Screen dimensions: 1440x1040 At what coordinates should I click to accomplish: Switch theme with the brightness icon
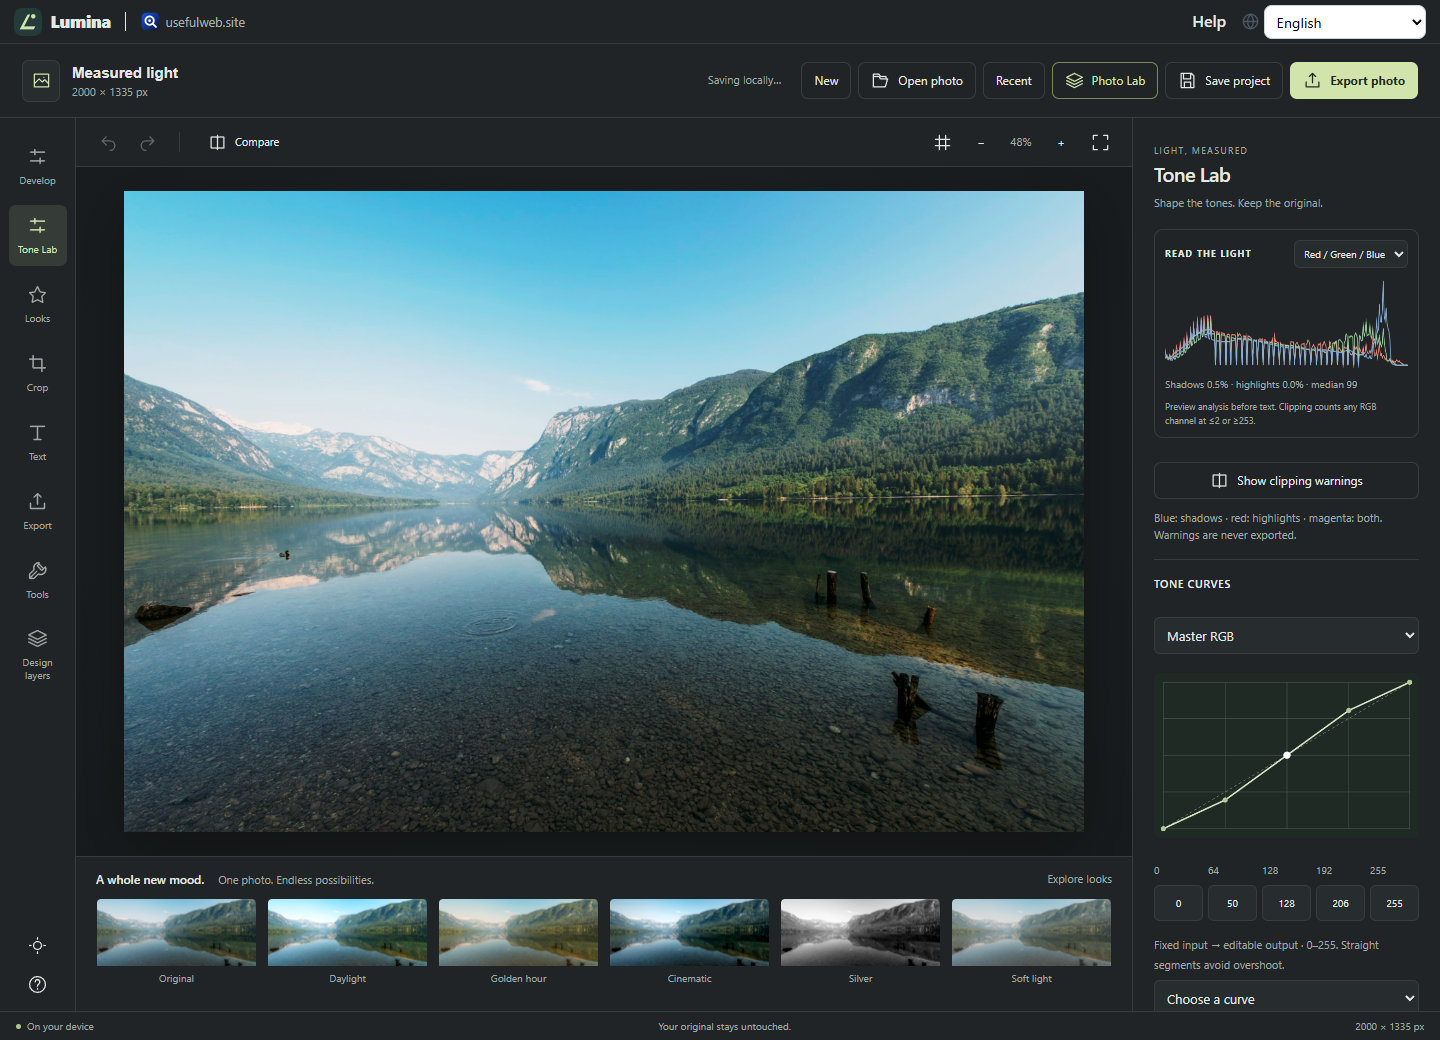[37, 946]
